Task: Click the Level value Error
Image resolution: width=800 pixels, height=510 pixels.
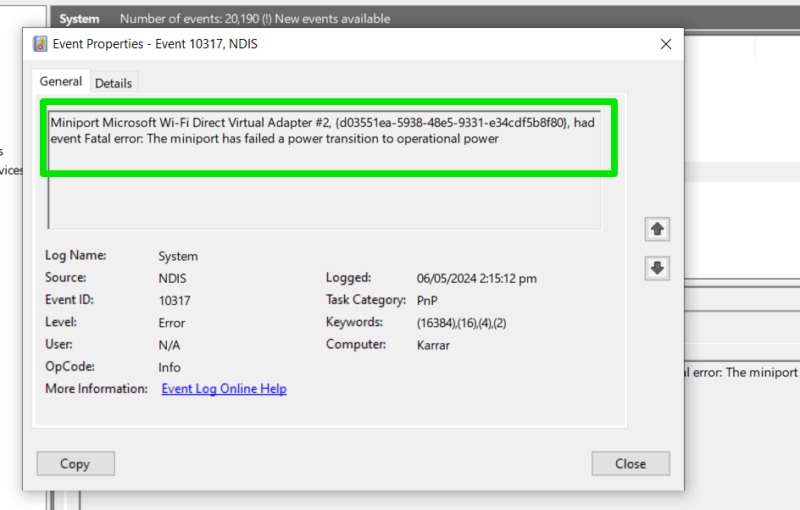Action: 171,323
